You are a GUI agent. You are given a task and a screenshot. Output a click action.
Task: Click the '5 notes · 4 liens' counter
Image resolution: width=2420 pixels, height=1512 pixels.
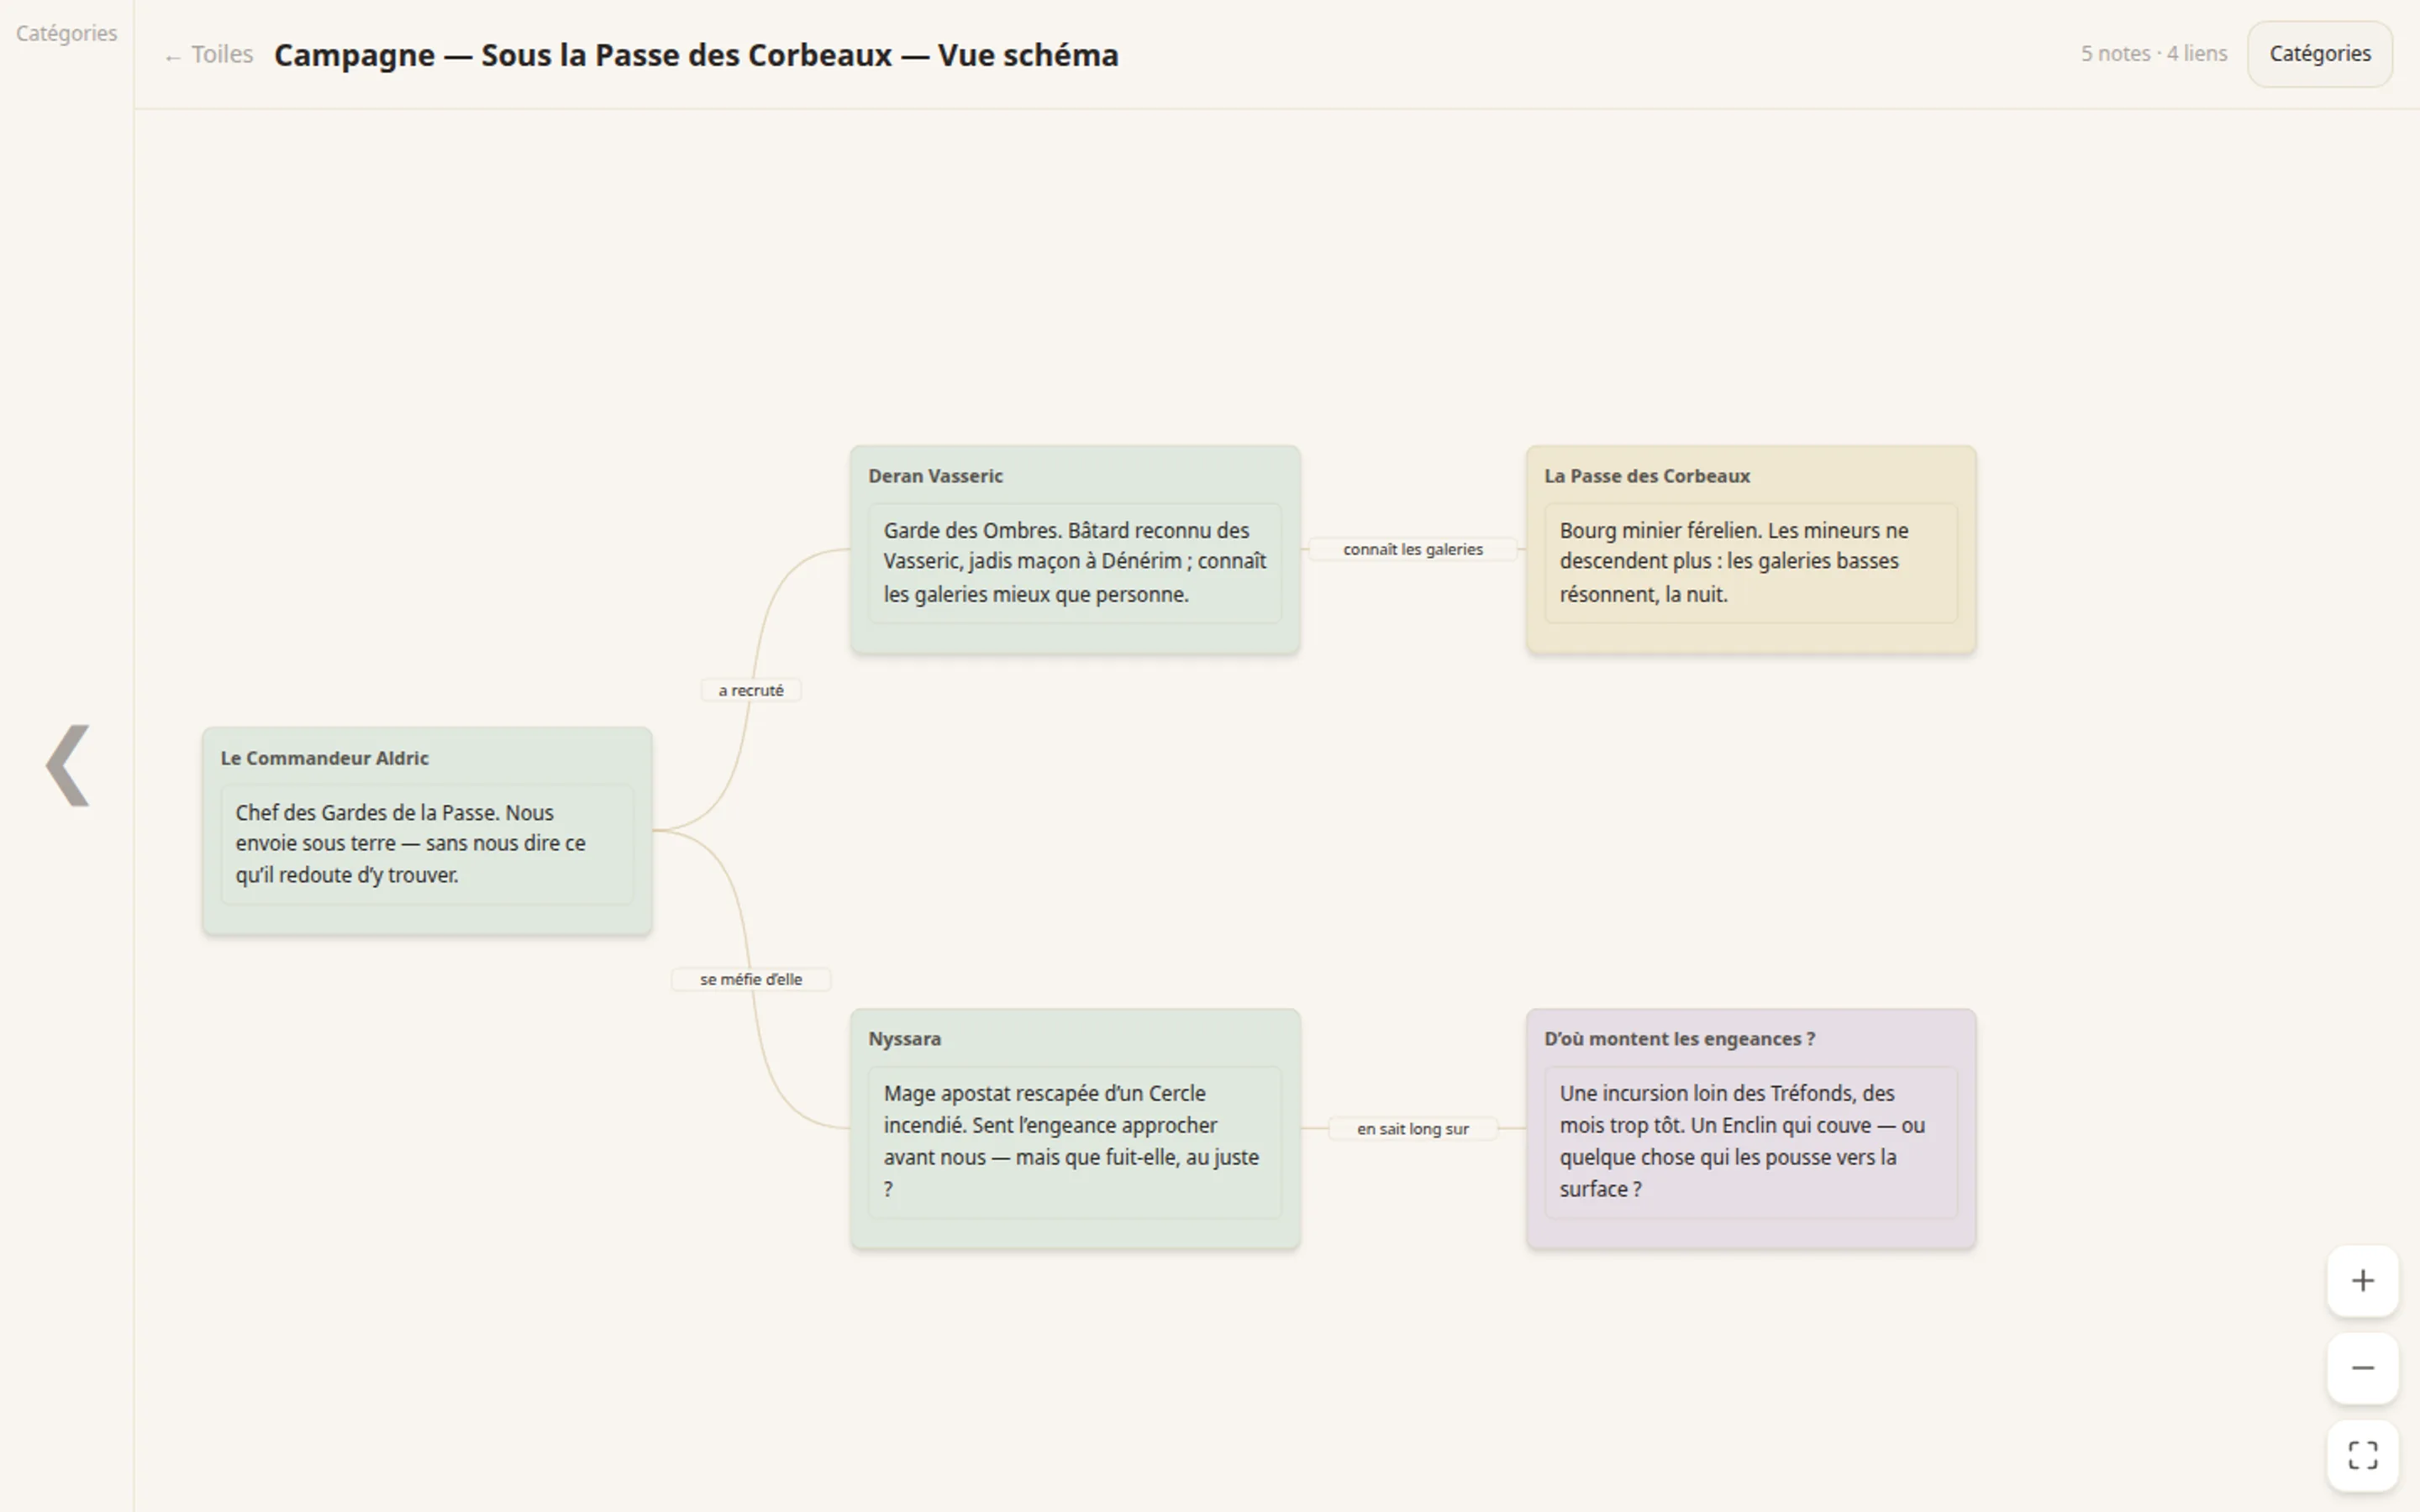tap(2153, 54)
